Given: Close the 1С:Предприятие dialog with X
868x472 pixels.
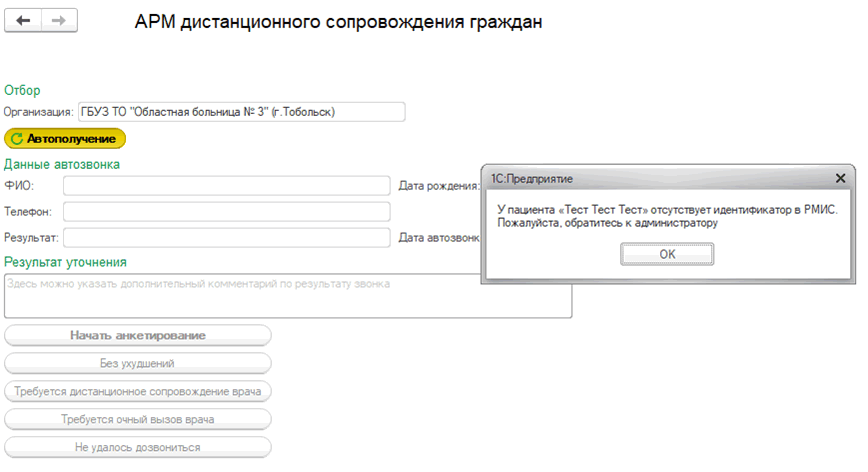Looking at the screenshot, I should coord(841,178).
